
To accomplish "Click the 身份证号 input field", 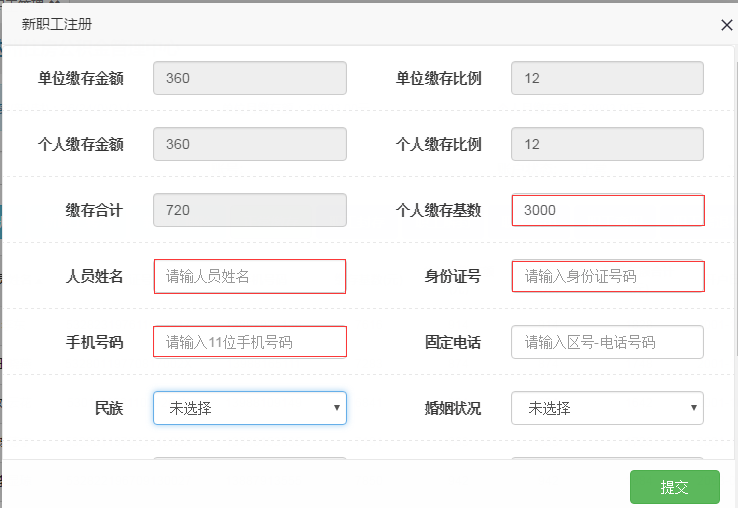I will [x=607, y=277].
